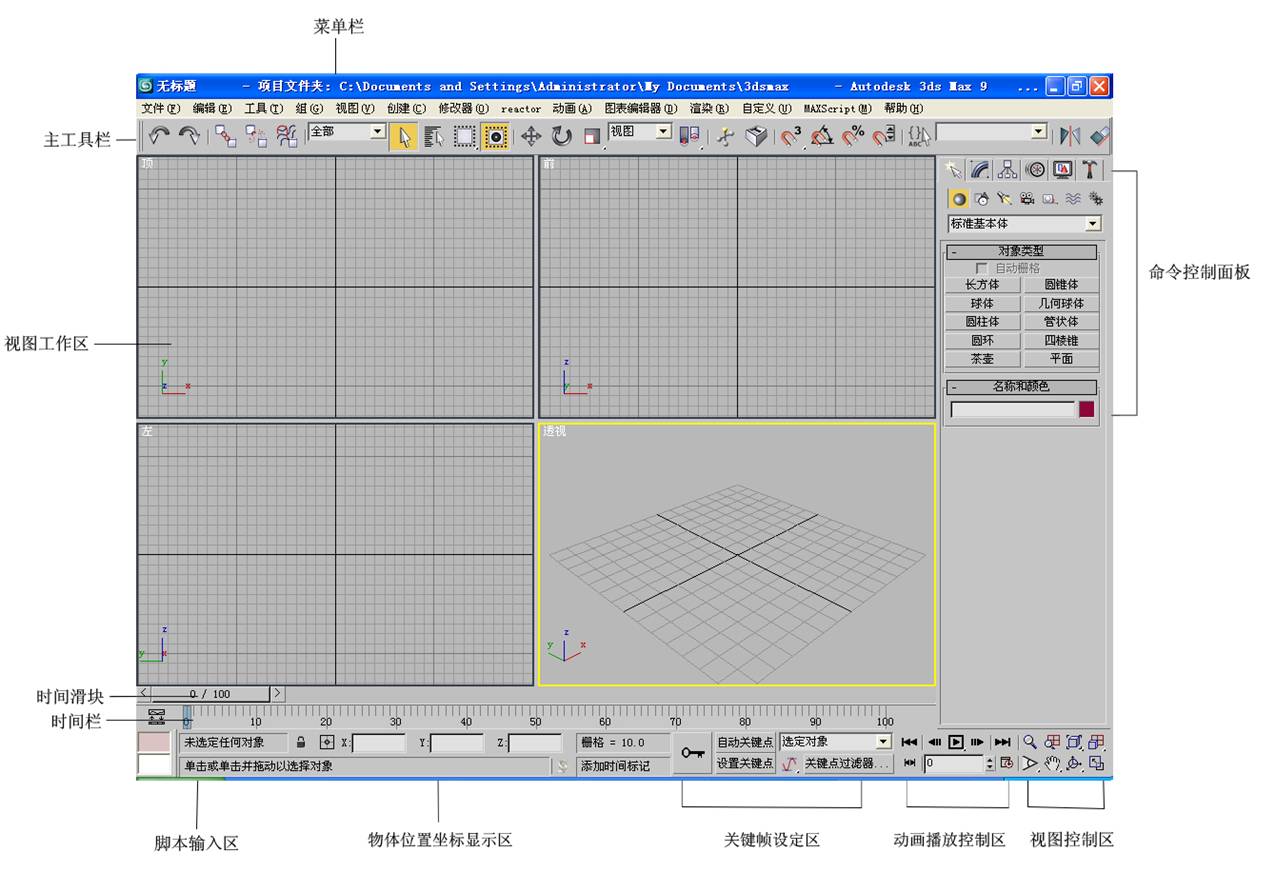Toggle the Percent Snap button
1276x873 pixels.
(853, 137)
